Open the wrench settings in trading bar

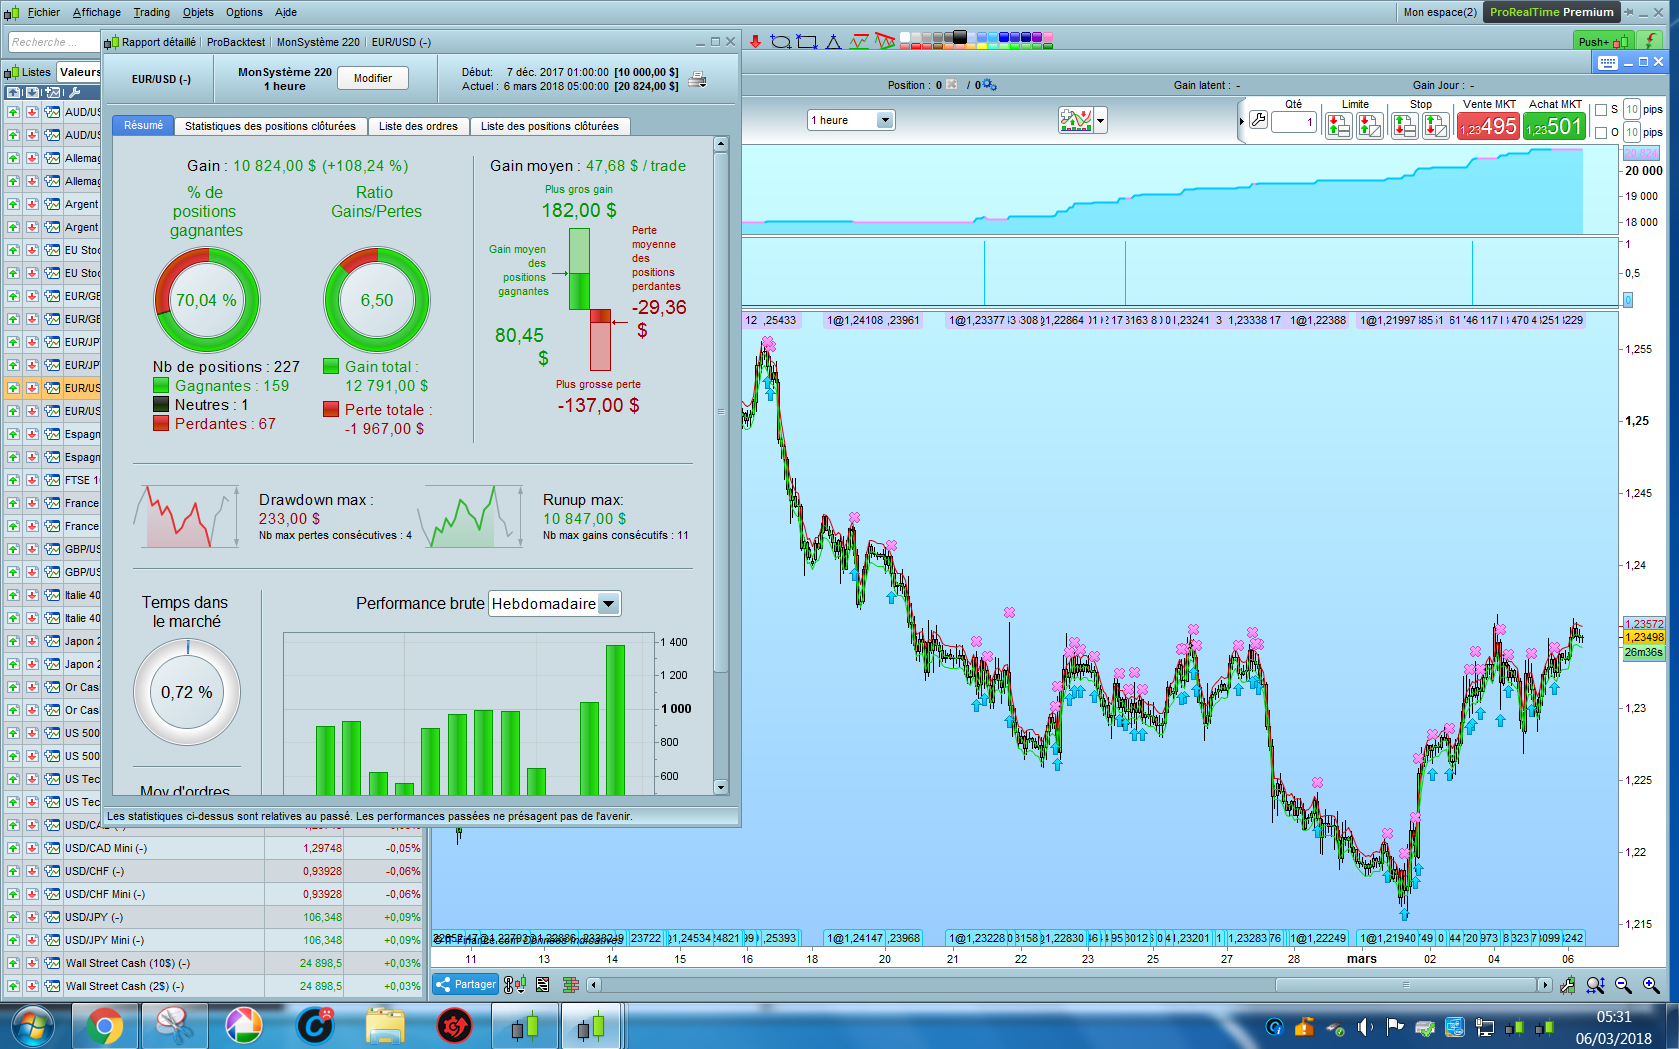pyautogui.click(x=1258, y=120)
